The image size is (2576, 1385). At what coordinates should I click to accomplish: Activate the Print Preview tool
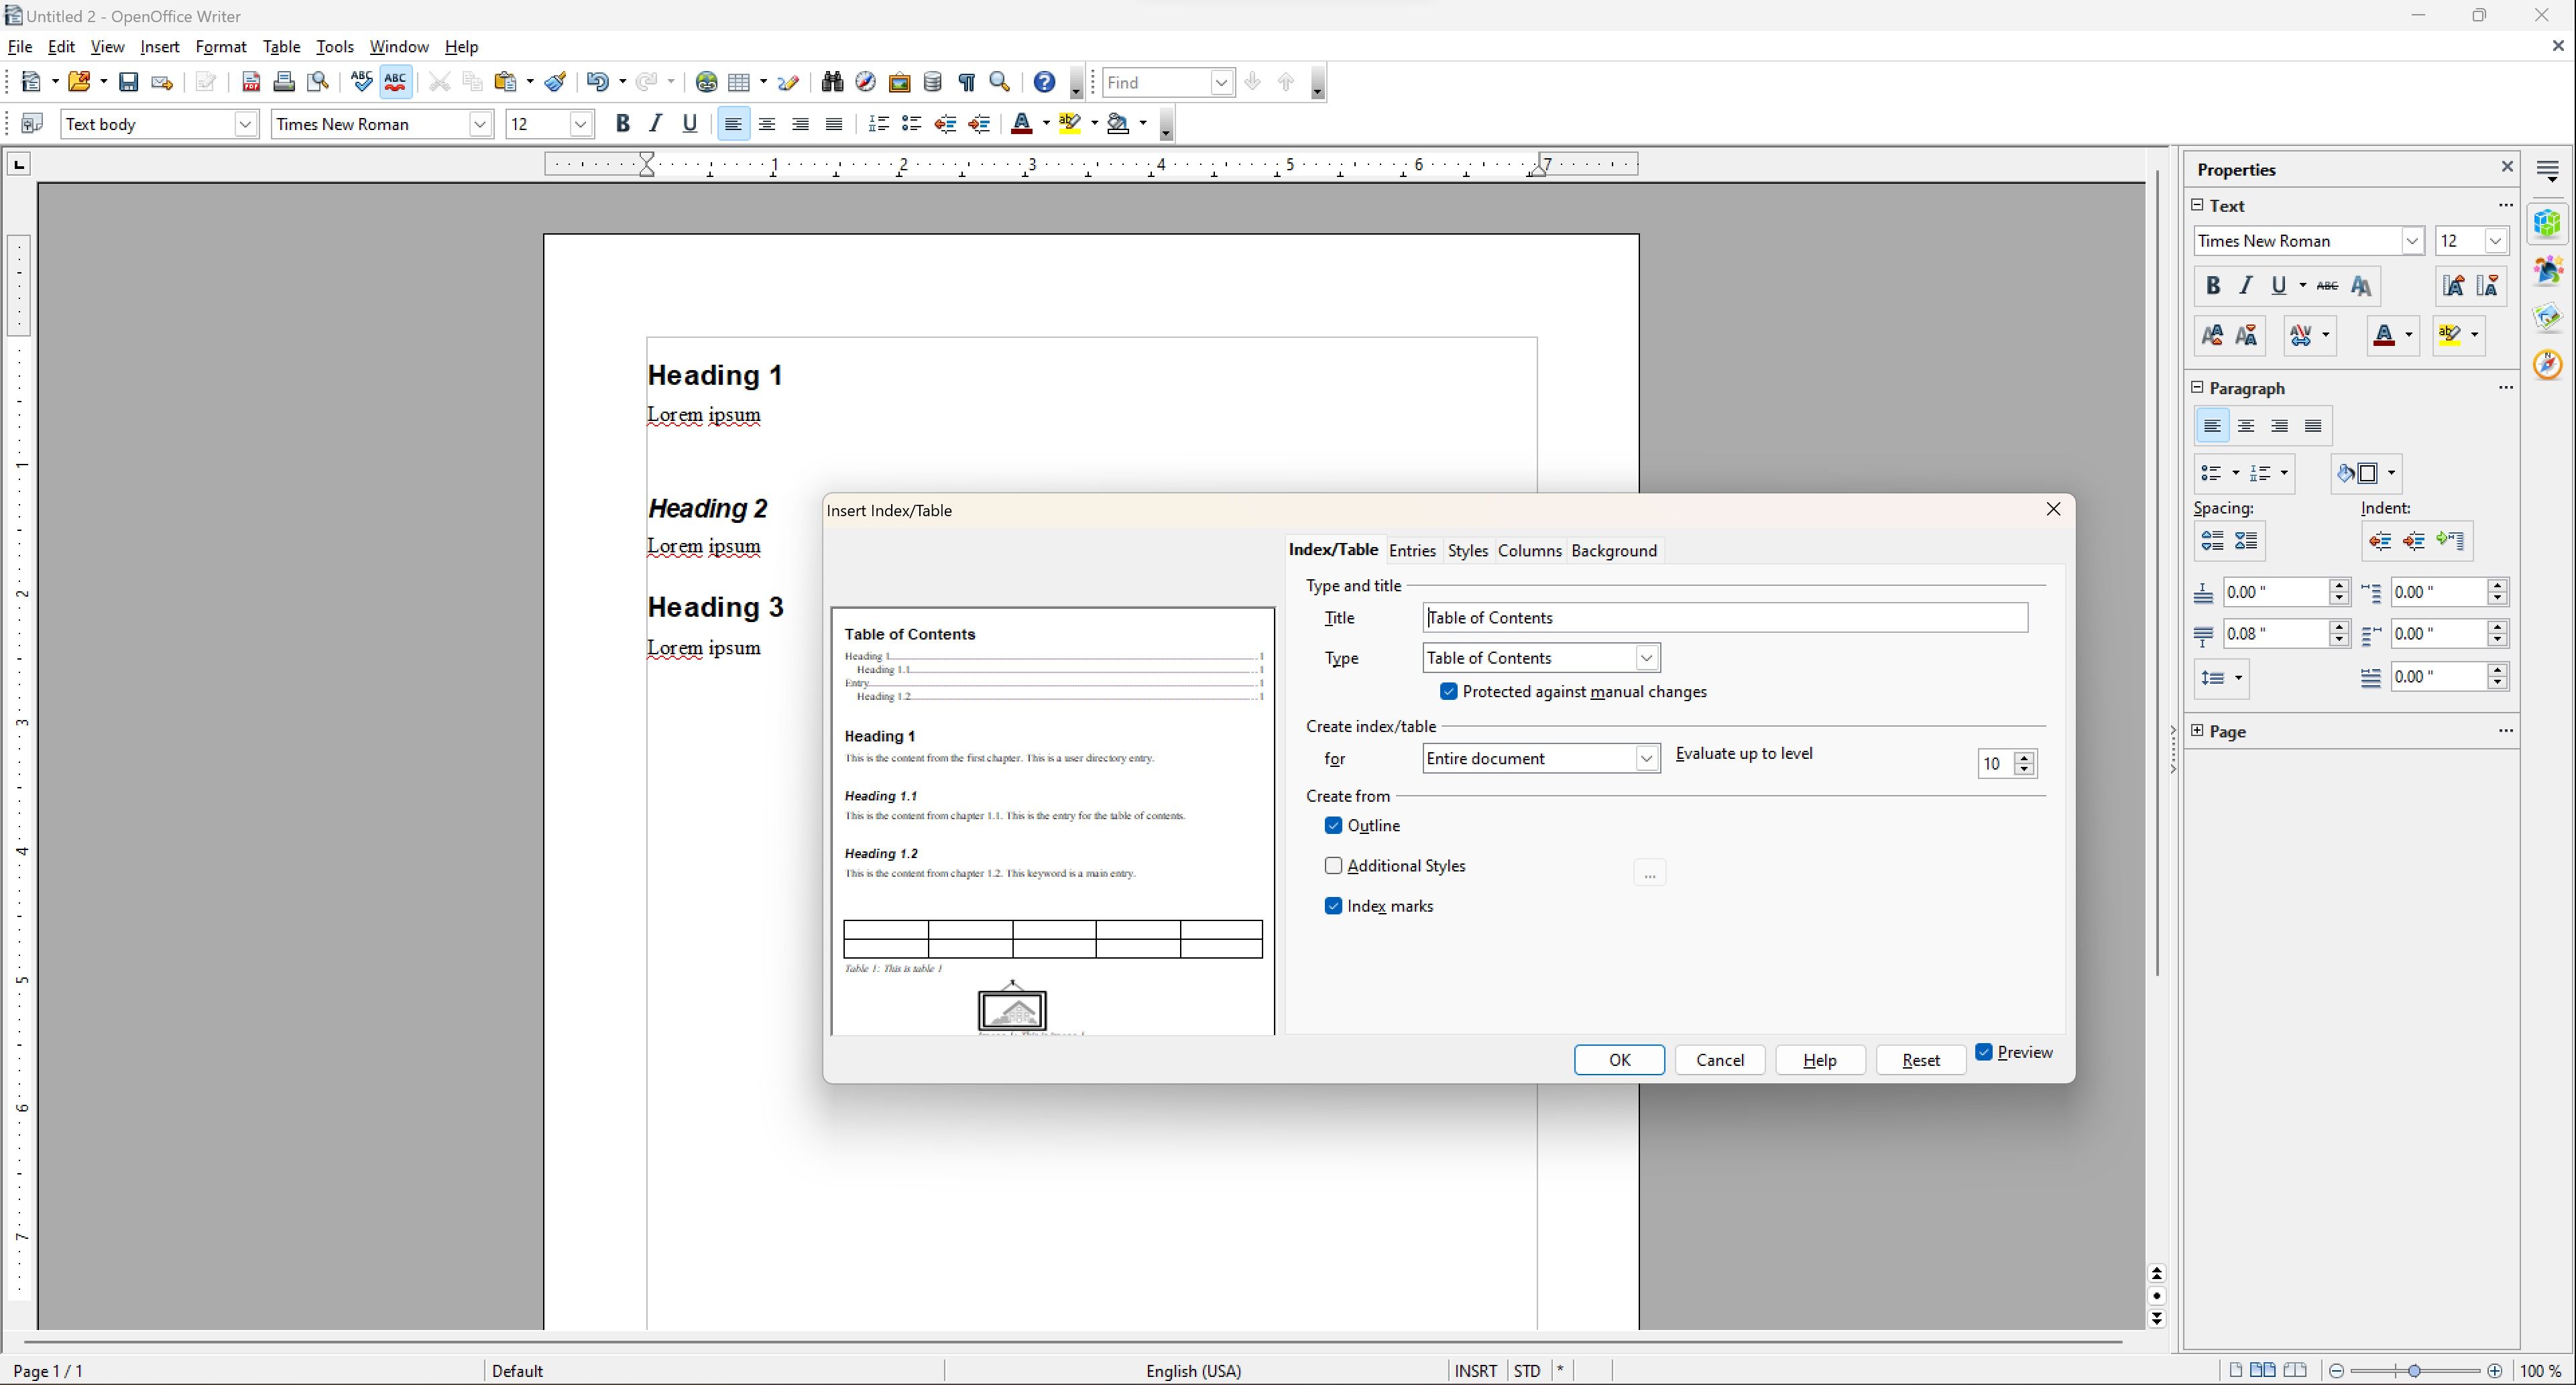(318, 82)
